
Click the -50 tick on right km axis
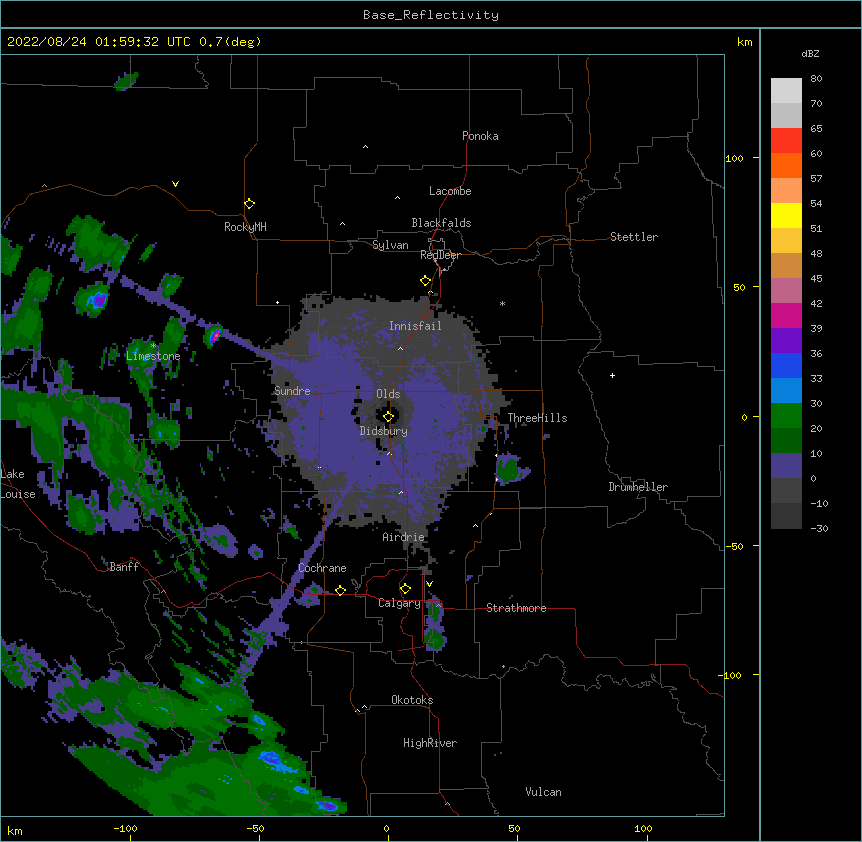[734, 546]
